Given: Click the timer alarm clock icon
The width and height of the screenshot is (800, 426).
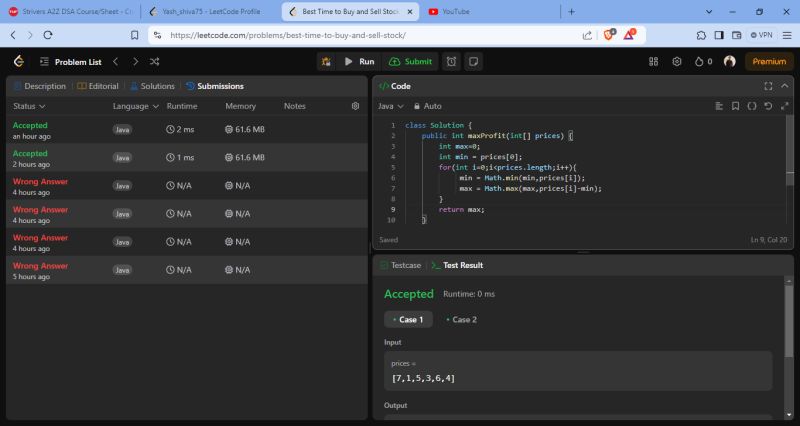Looking at the screenshot, I should [x=452, y=61].
